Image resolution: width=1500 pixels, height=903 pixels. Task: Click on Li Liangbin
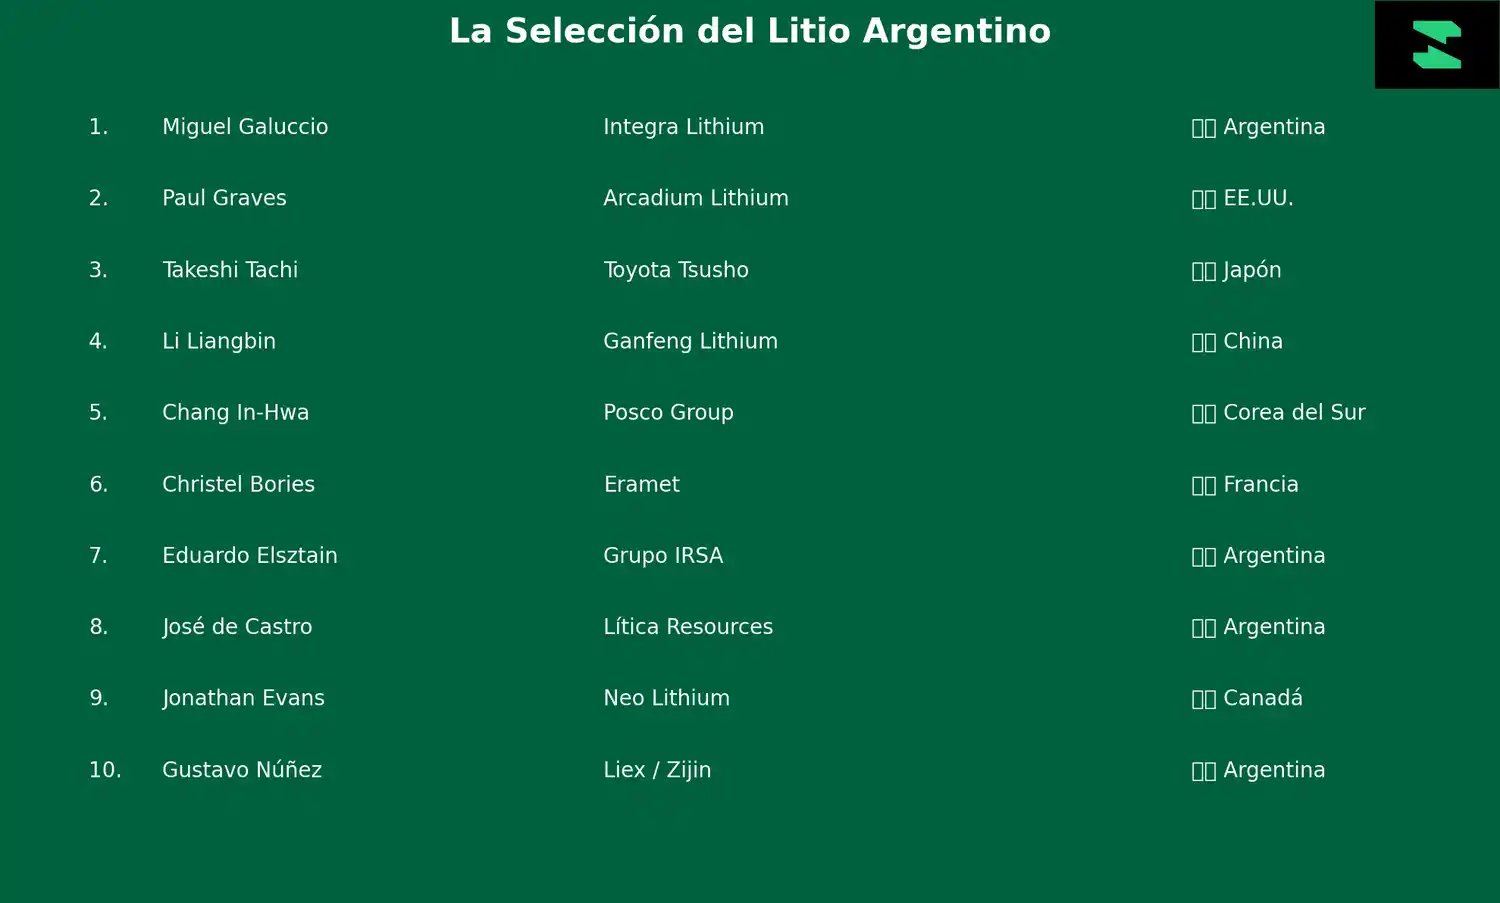pyautogui.click(x=219, y=341)
